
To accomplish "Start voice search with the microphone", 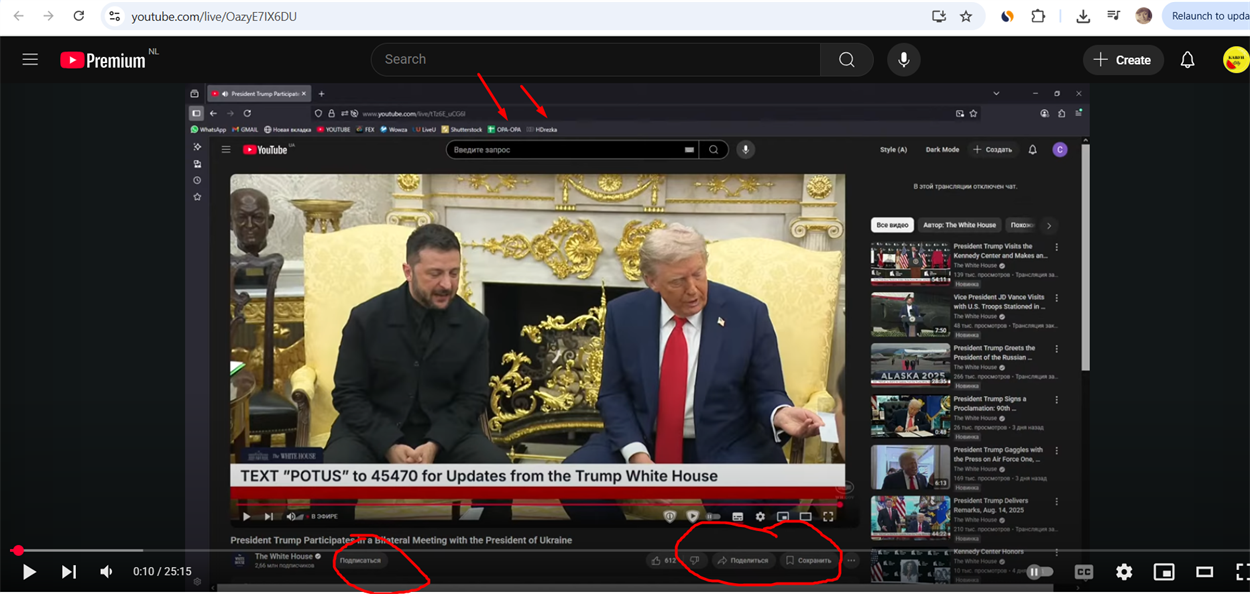I will [x=903, y=60].
